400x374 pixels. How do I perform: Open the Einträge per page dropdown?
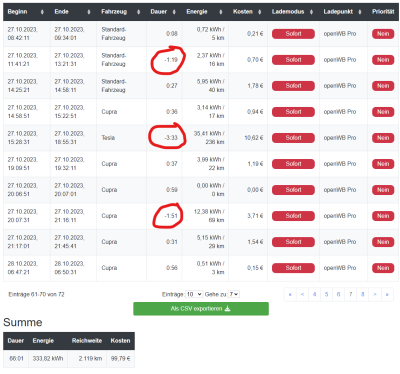point(194,294)
